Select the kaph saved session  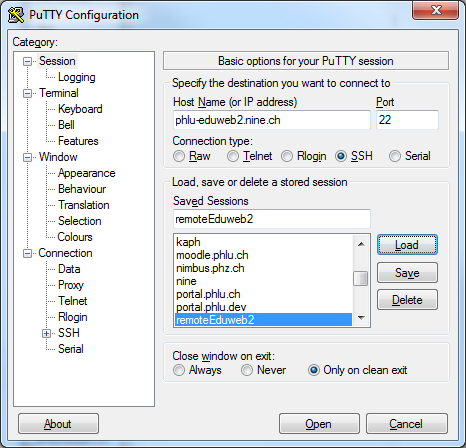(x=263, y=242)
